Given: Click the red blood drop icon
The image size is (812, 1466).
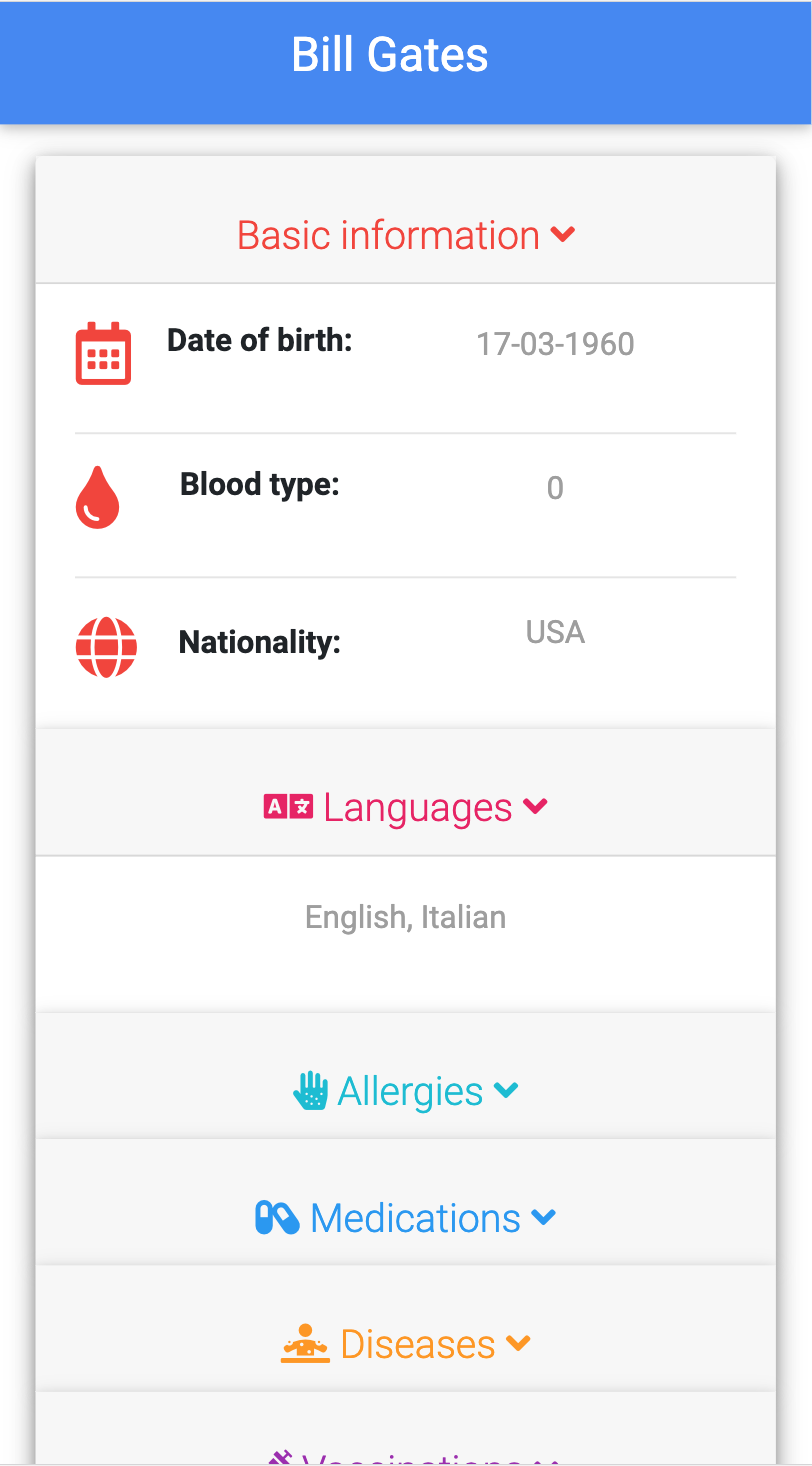Looking at the screenshot, I should 98,497.
